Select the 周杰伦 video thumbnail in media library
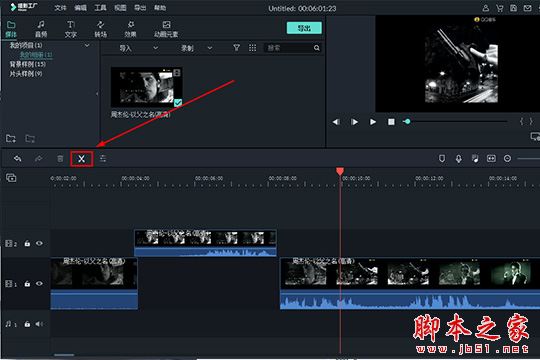 click(146, 88)
